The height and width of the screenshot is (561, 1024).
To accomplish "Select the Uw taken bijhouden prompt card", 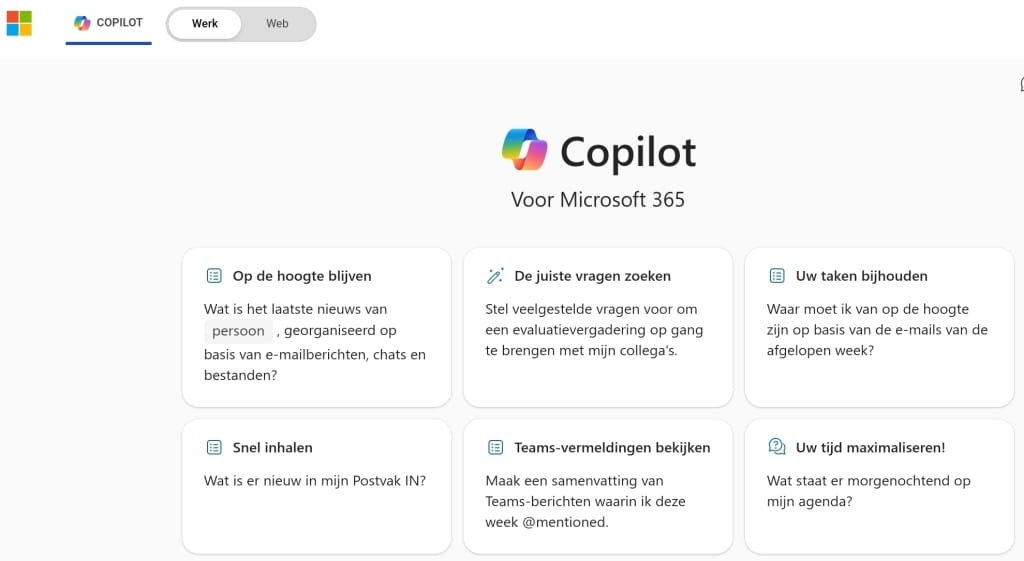I will click(879, 327).
